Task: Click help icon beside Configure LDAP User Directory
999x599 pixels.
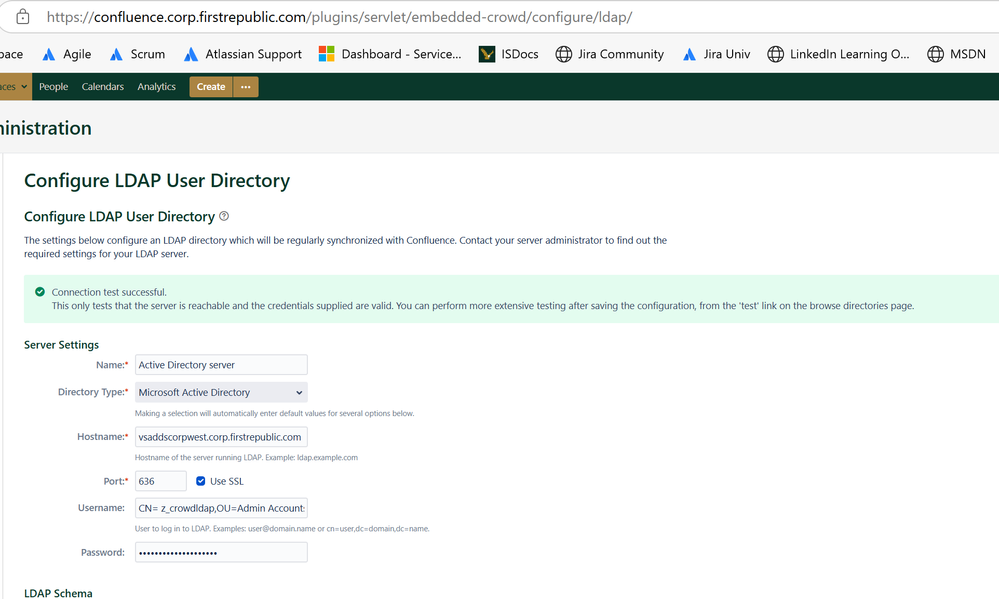Action: 224,216
